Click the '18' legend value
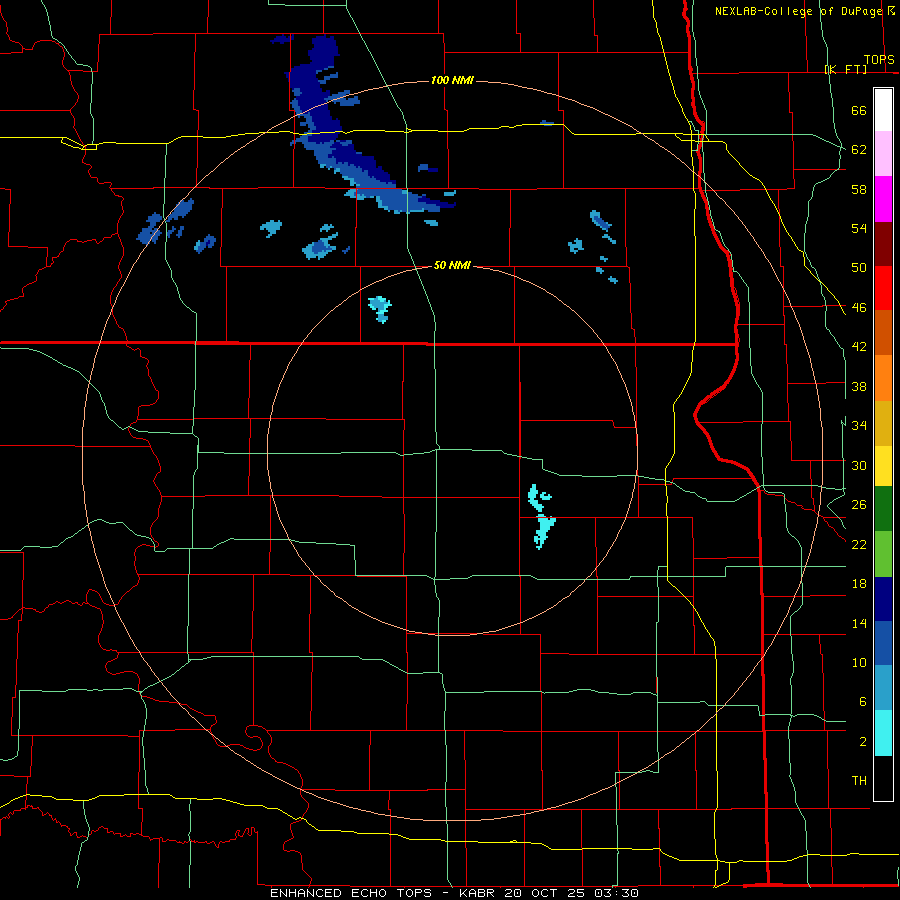 (859, 584)
